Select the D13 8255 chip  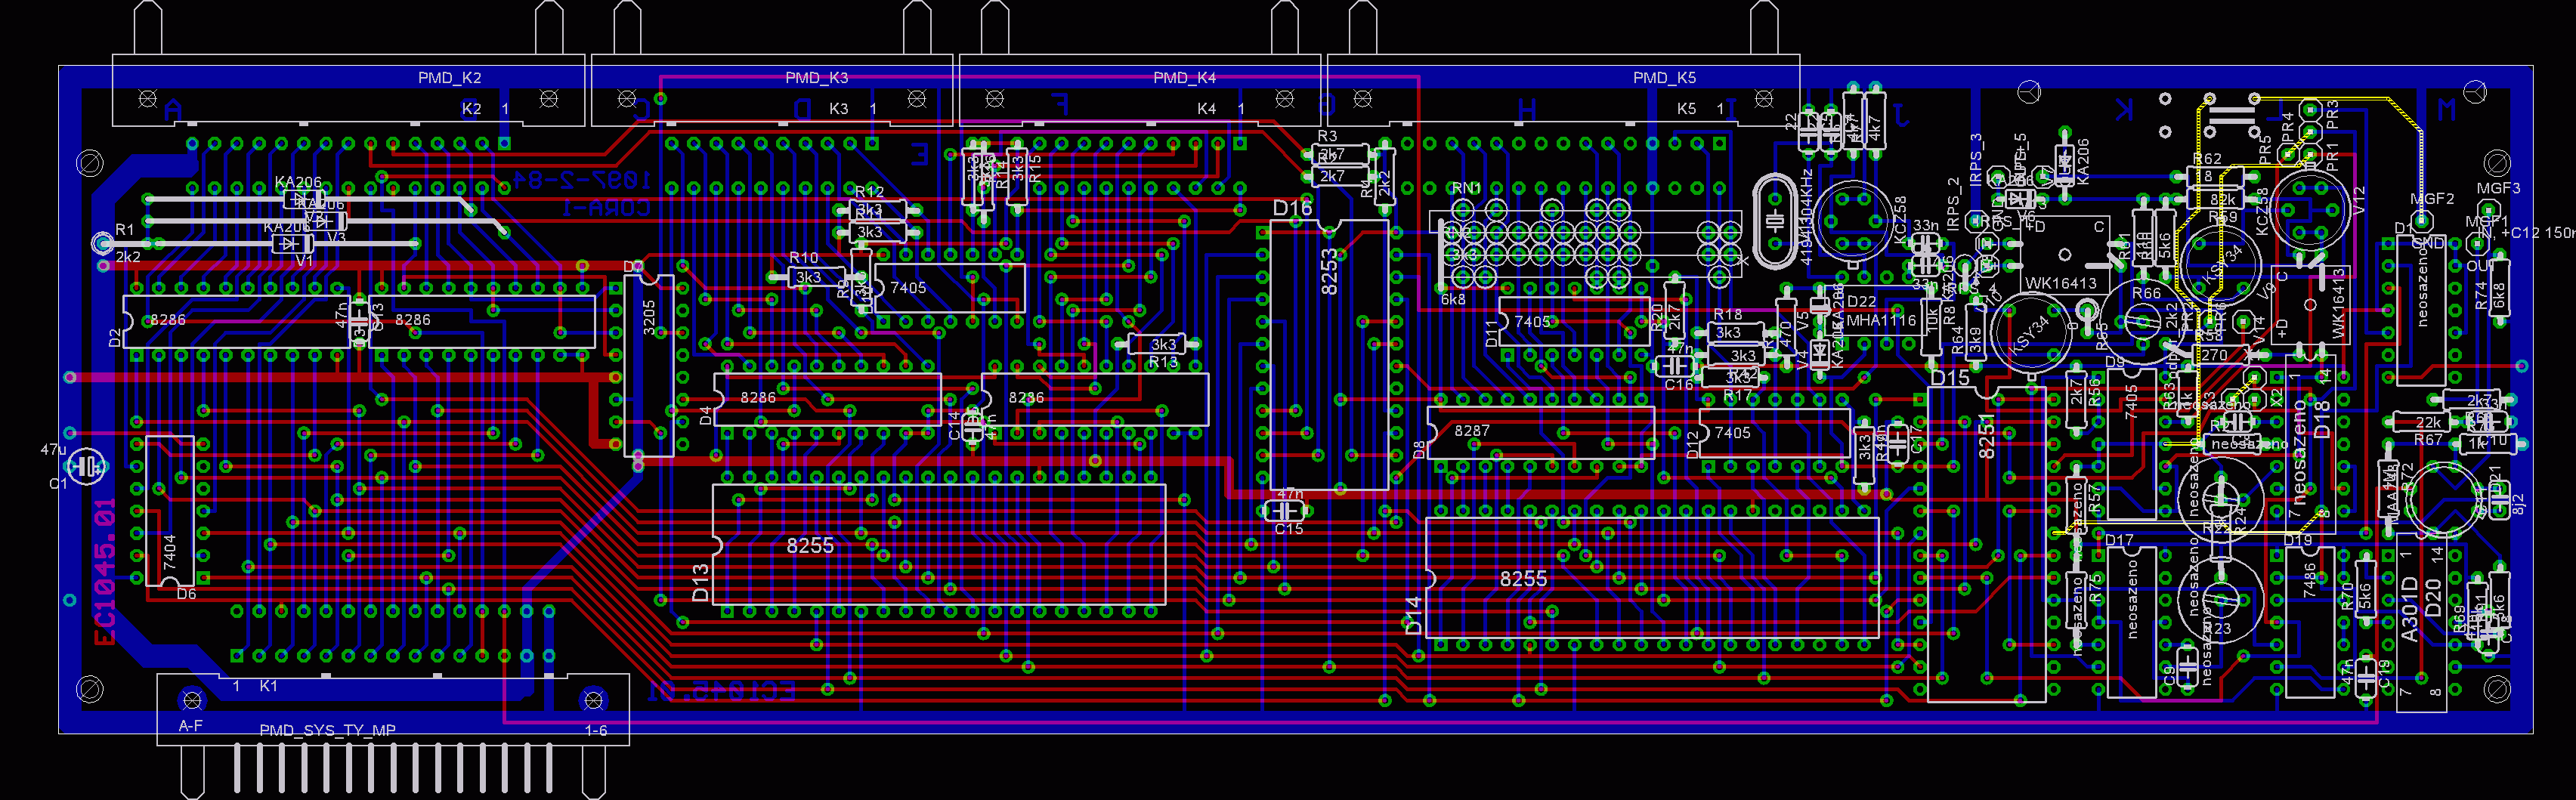click(x=938, y=545)
